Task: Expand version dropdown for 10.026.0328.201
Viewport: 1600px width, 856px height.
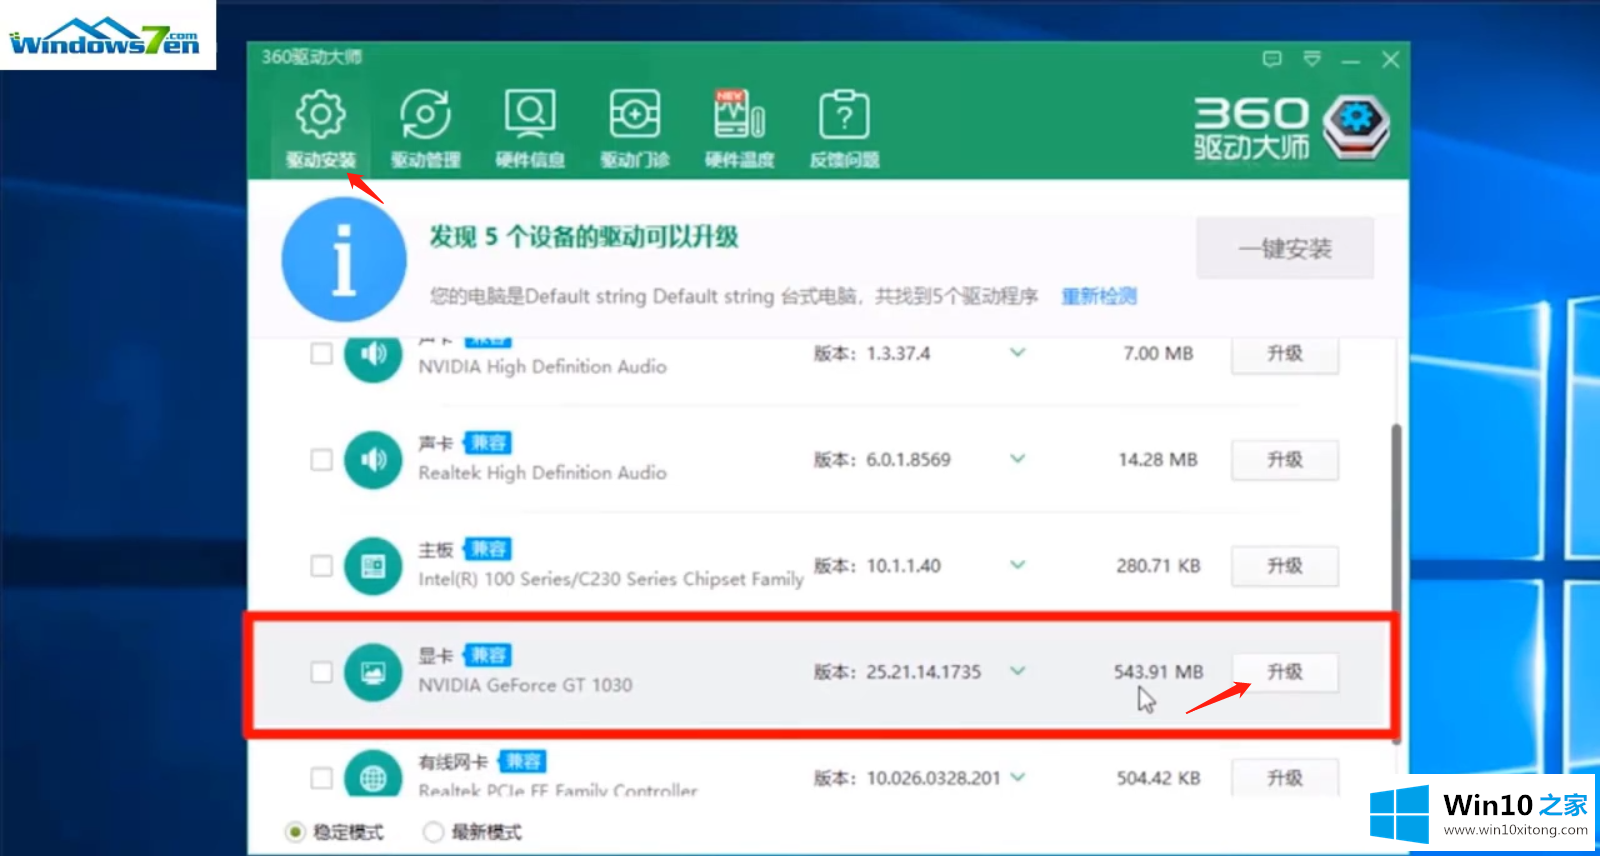Action: (1018, 777)
